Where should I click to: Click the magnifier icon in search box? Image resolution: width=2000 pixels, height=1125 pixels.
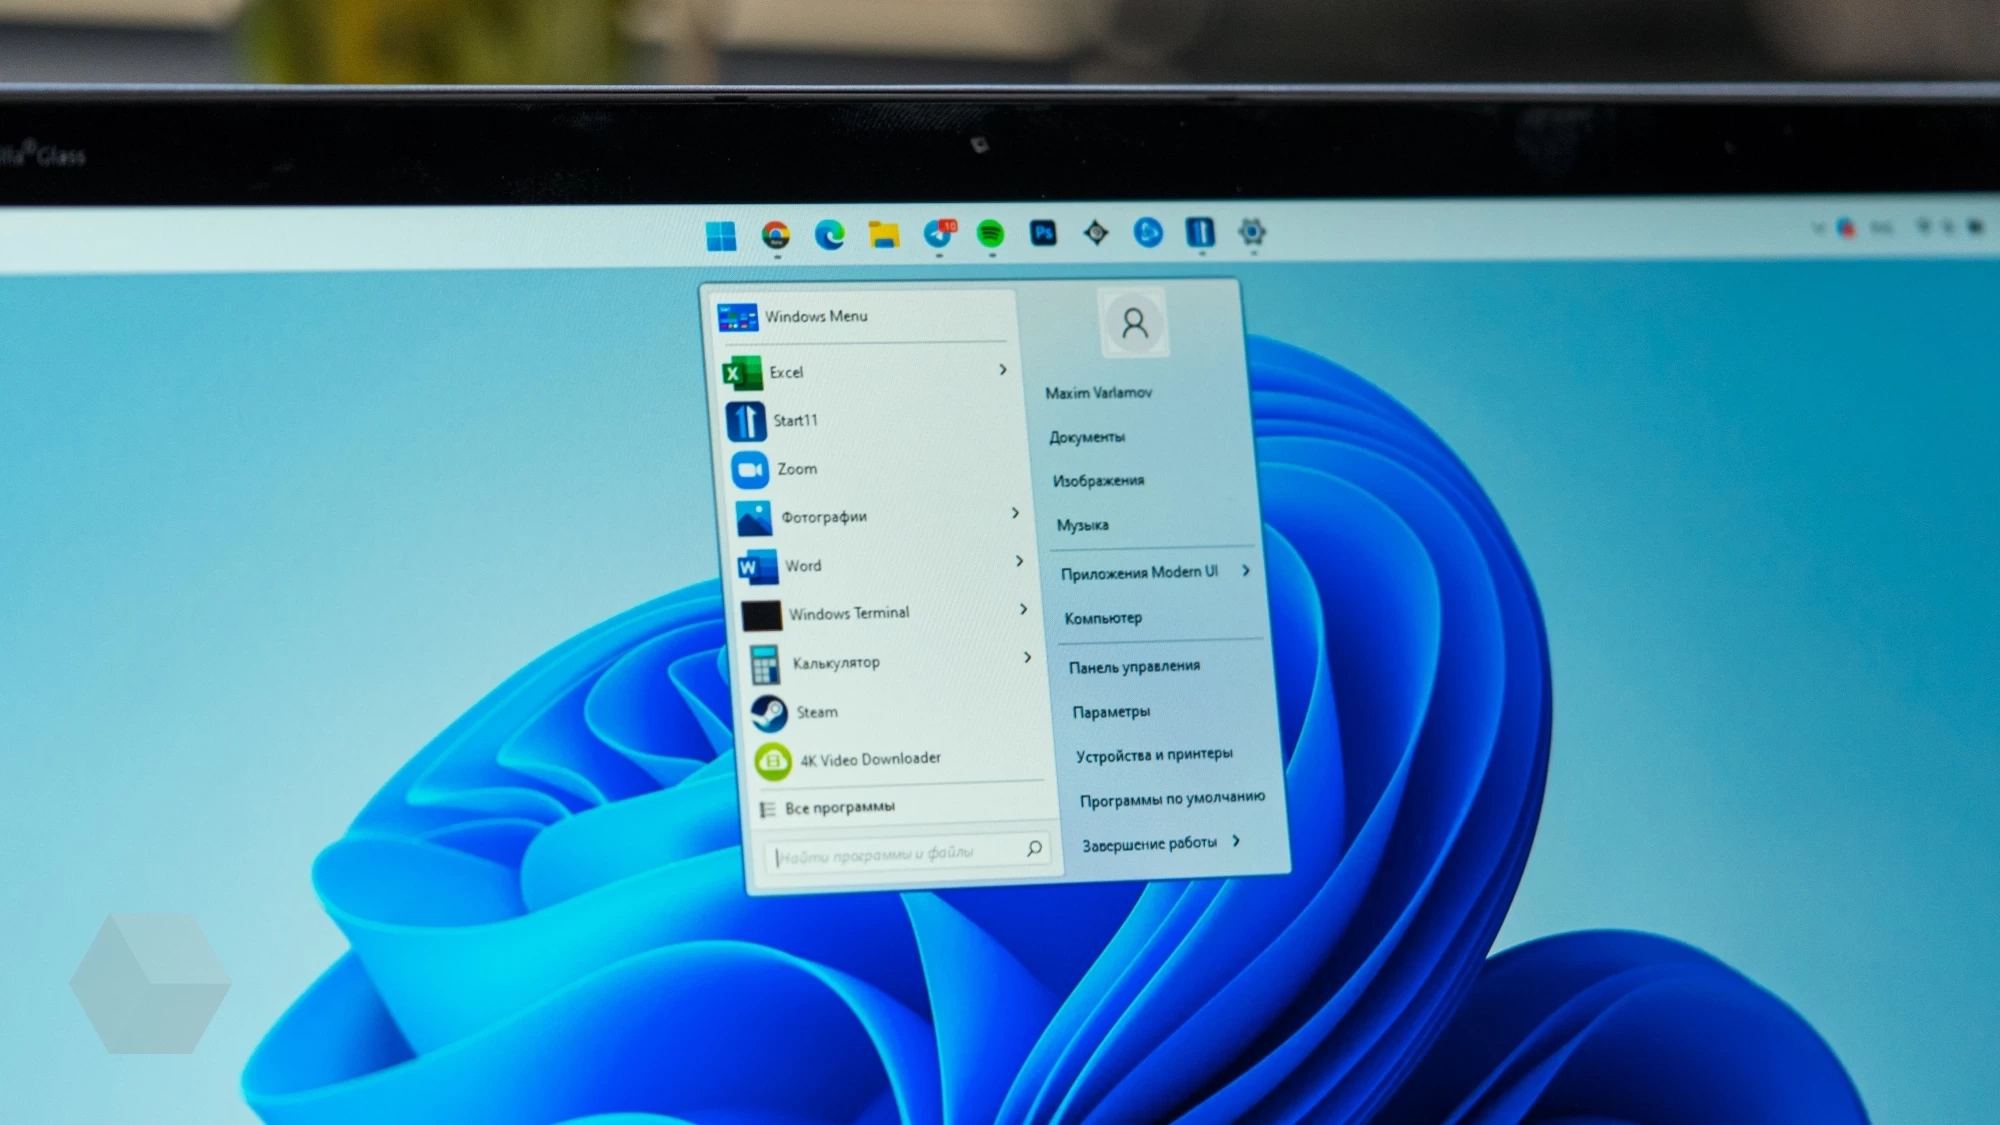(1034, 849)
